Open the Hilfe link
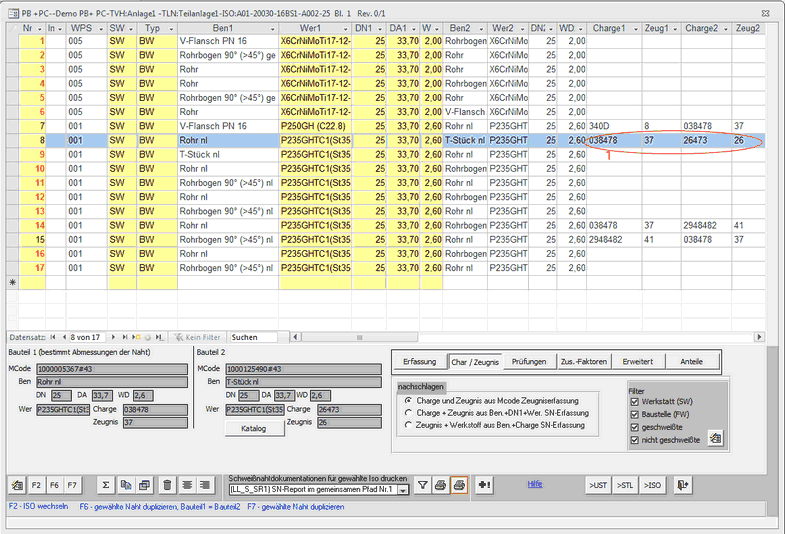785x534 pixels. [535, 484]
